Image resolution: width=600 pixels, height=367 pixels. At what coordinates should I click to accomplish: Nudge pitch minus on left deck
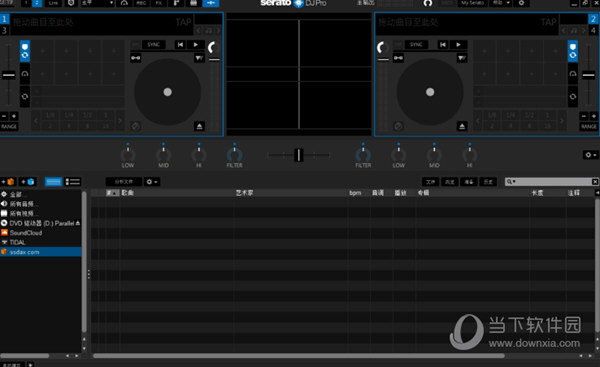pyautogui.click(x=4, y=116)
